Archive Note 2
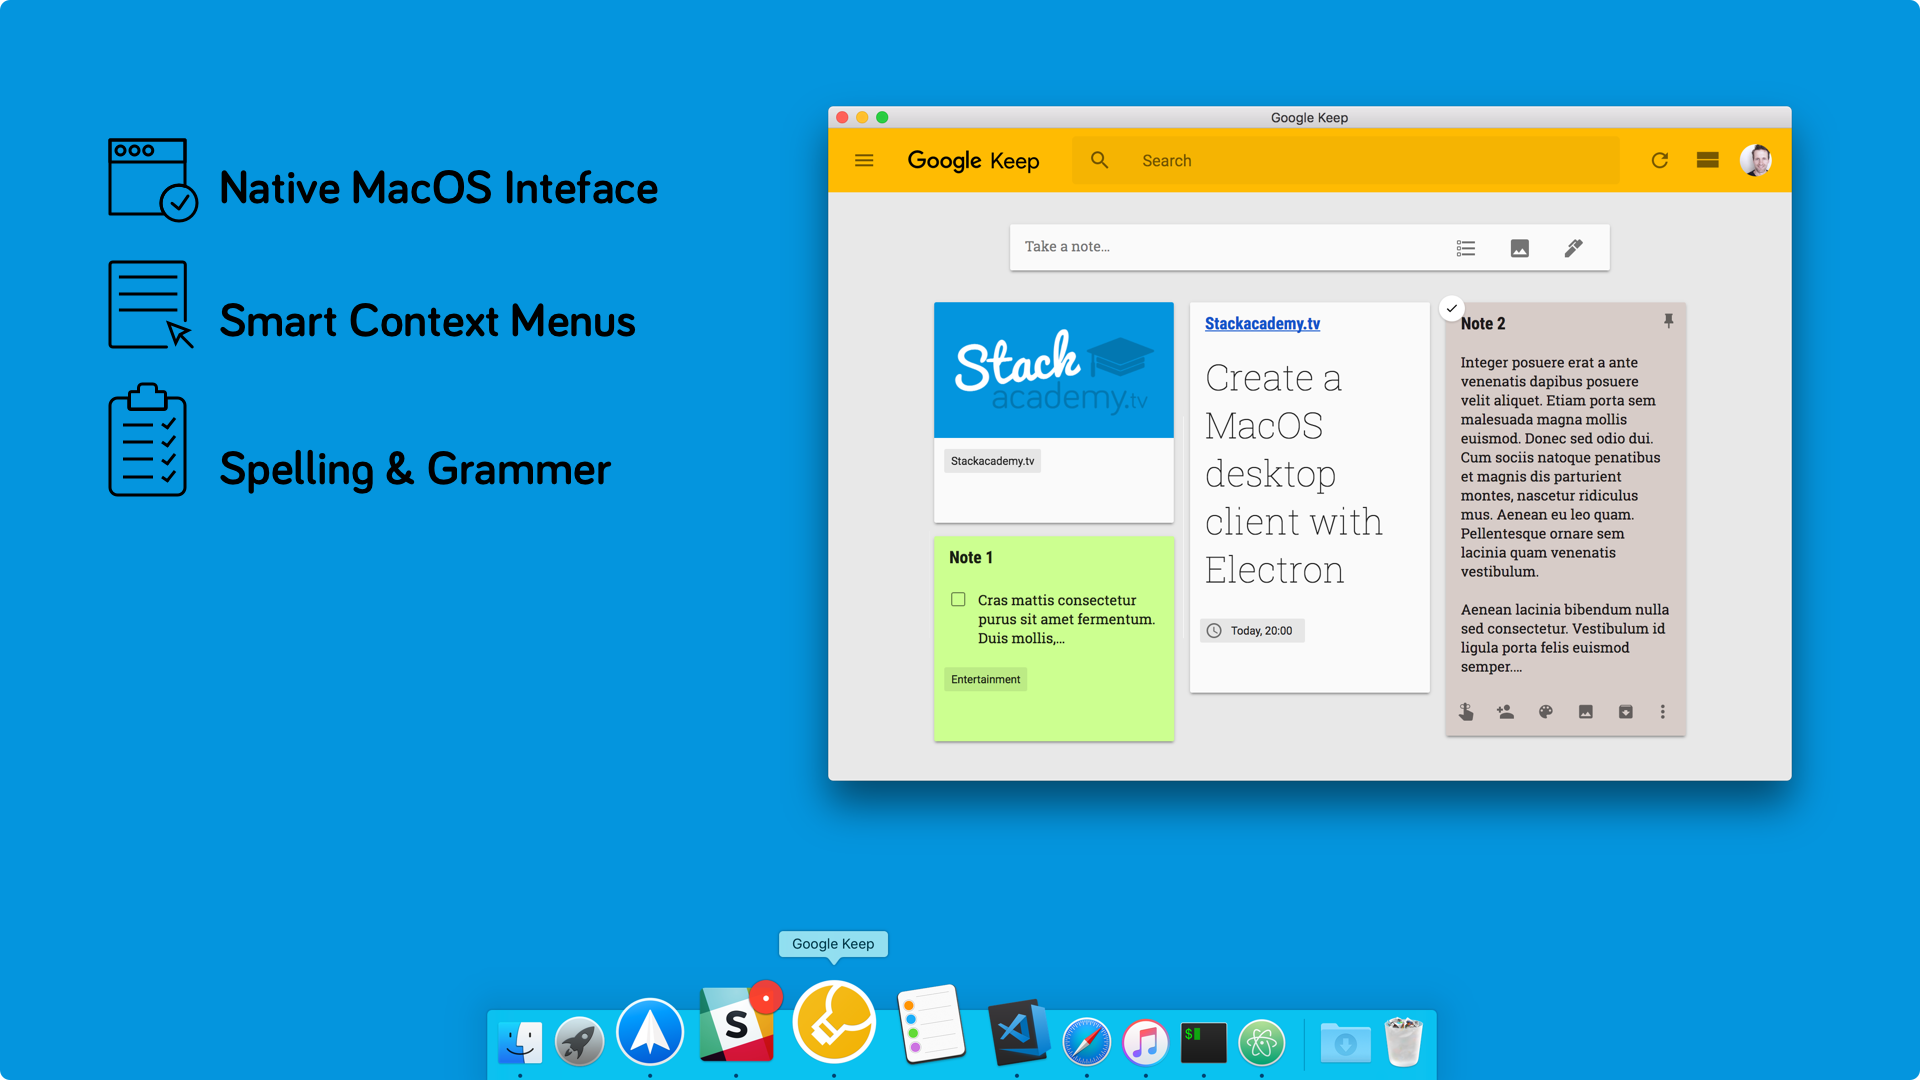Screen dimensions: 1920x1080 (1626, 712)
